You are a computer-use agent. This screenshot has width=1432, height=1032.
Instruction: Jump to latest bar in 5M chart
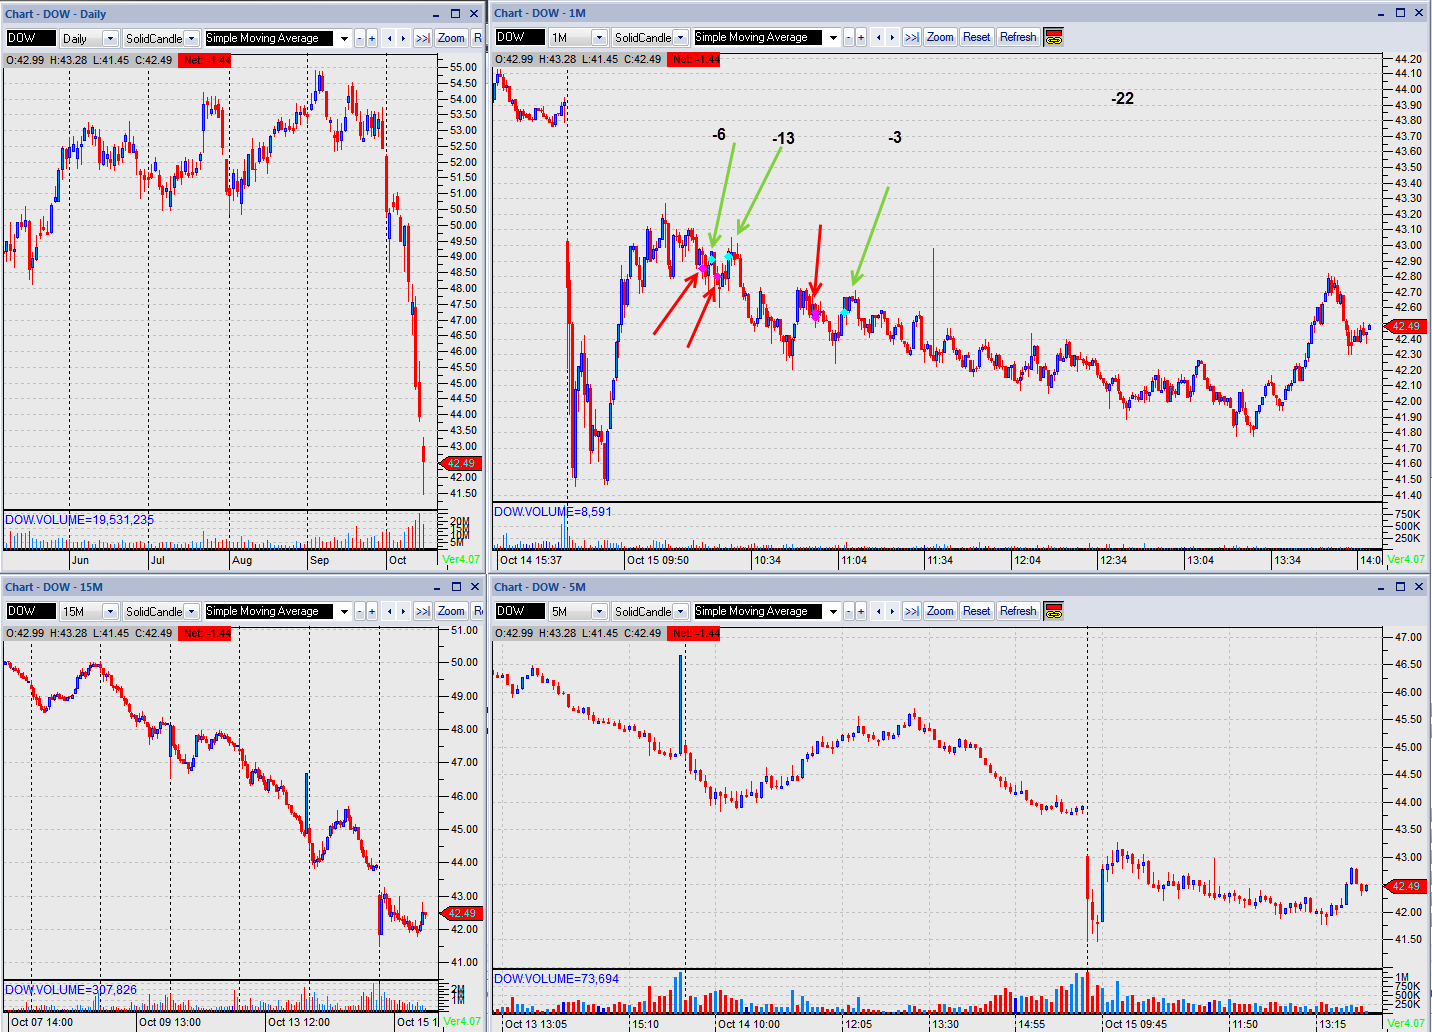(912, 611)
